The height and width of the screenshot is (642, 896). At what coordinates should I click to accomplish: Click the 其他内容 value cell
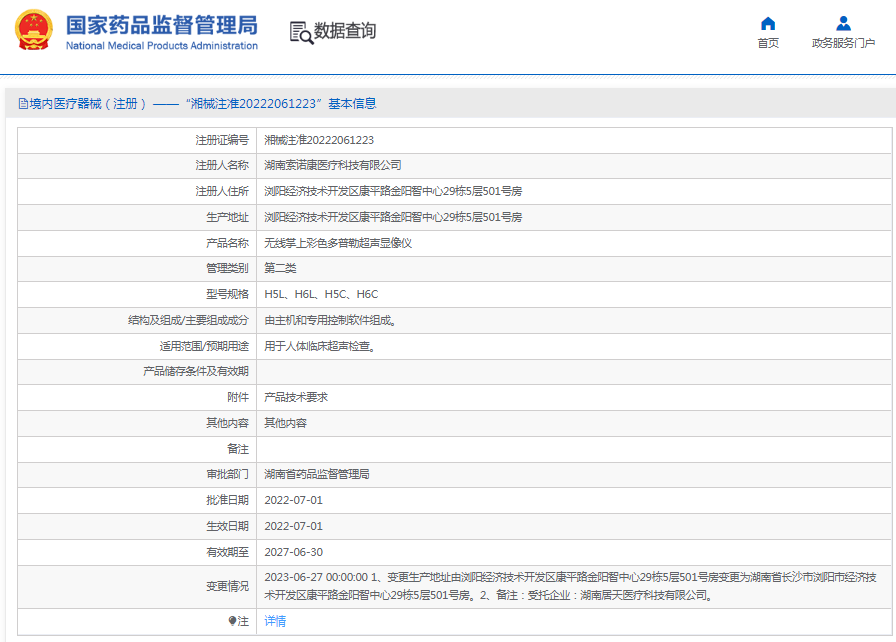(285, 423)
